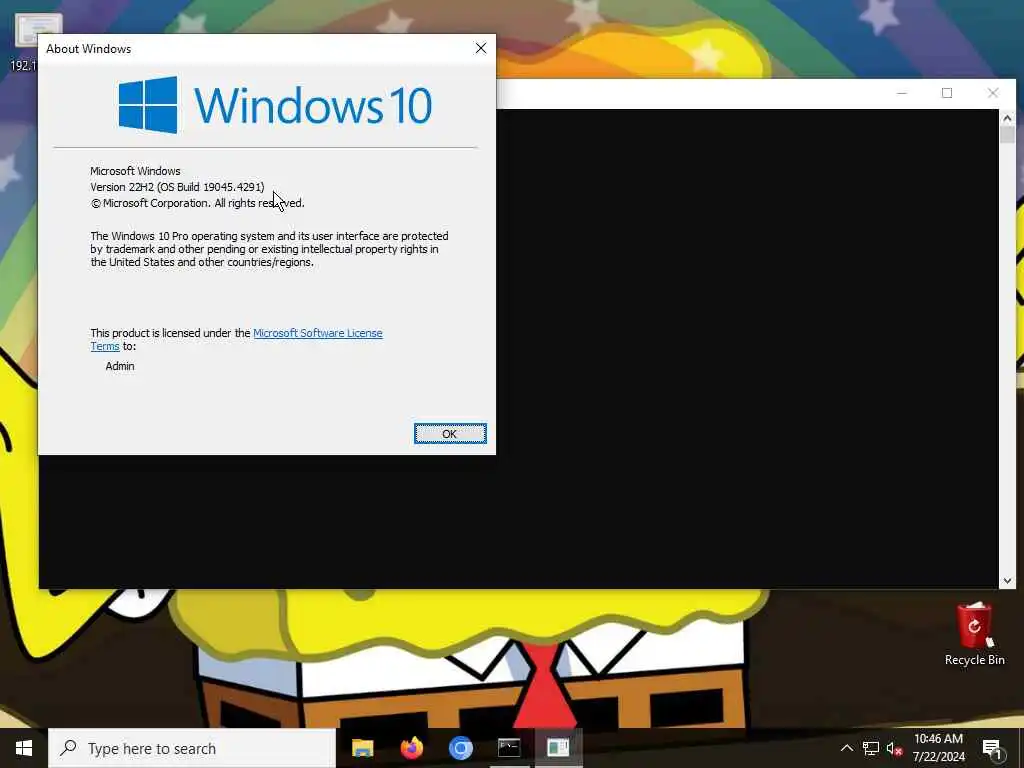Close the About Windows dialog
Image resolution: width=1024 pixels, height=768 pixels.
coord(481,48)
